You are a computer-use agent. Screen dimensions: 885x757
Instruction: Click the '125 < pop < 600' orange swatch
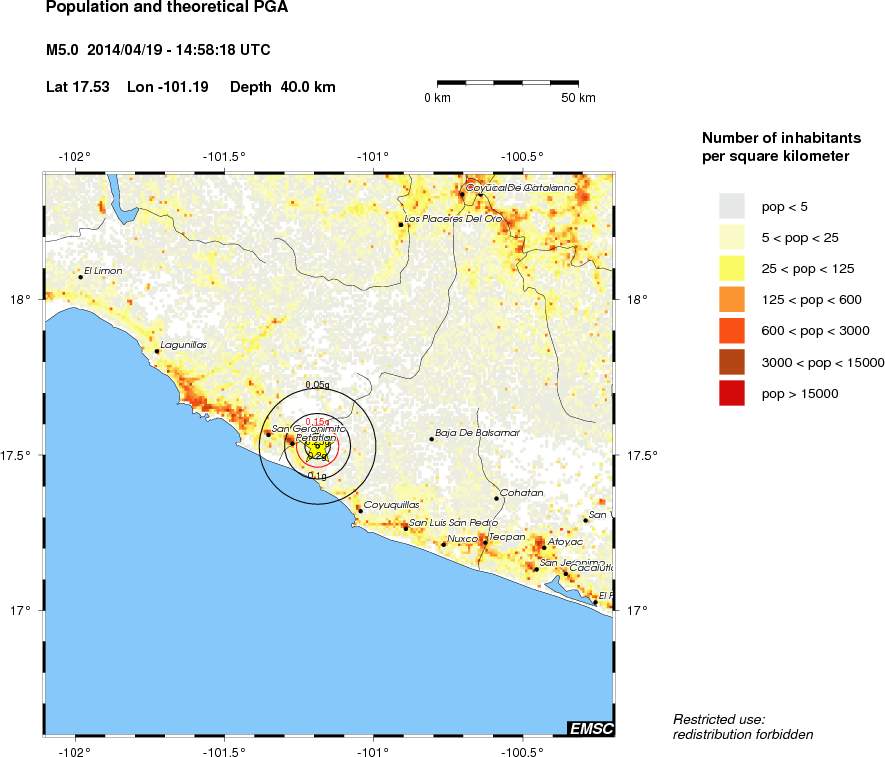pos(733,300)
